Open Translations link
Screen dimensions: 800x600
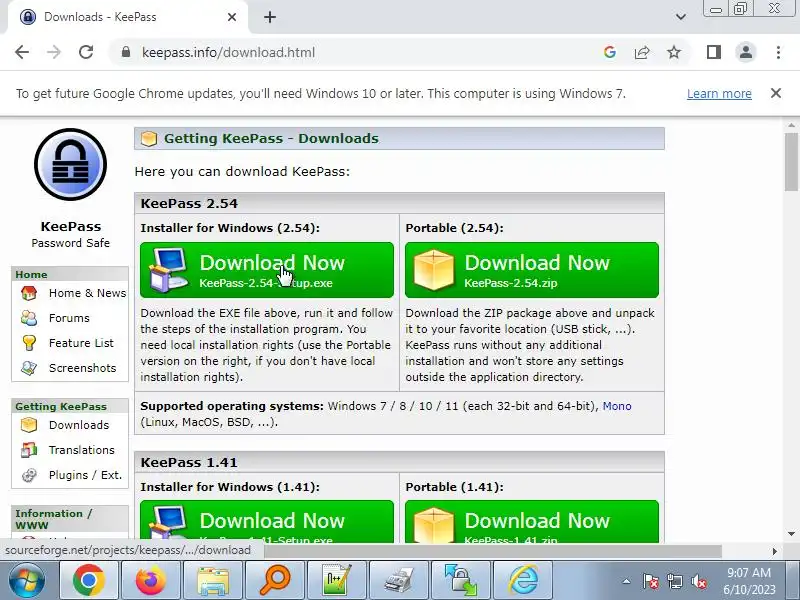(81, 450)
